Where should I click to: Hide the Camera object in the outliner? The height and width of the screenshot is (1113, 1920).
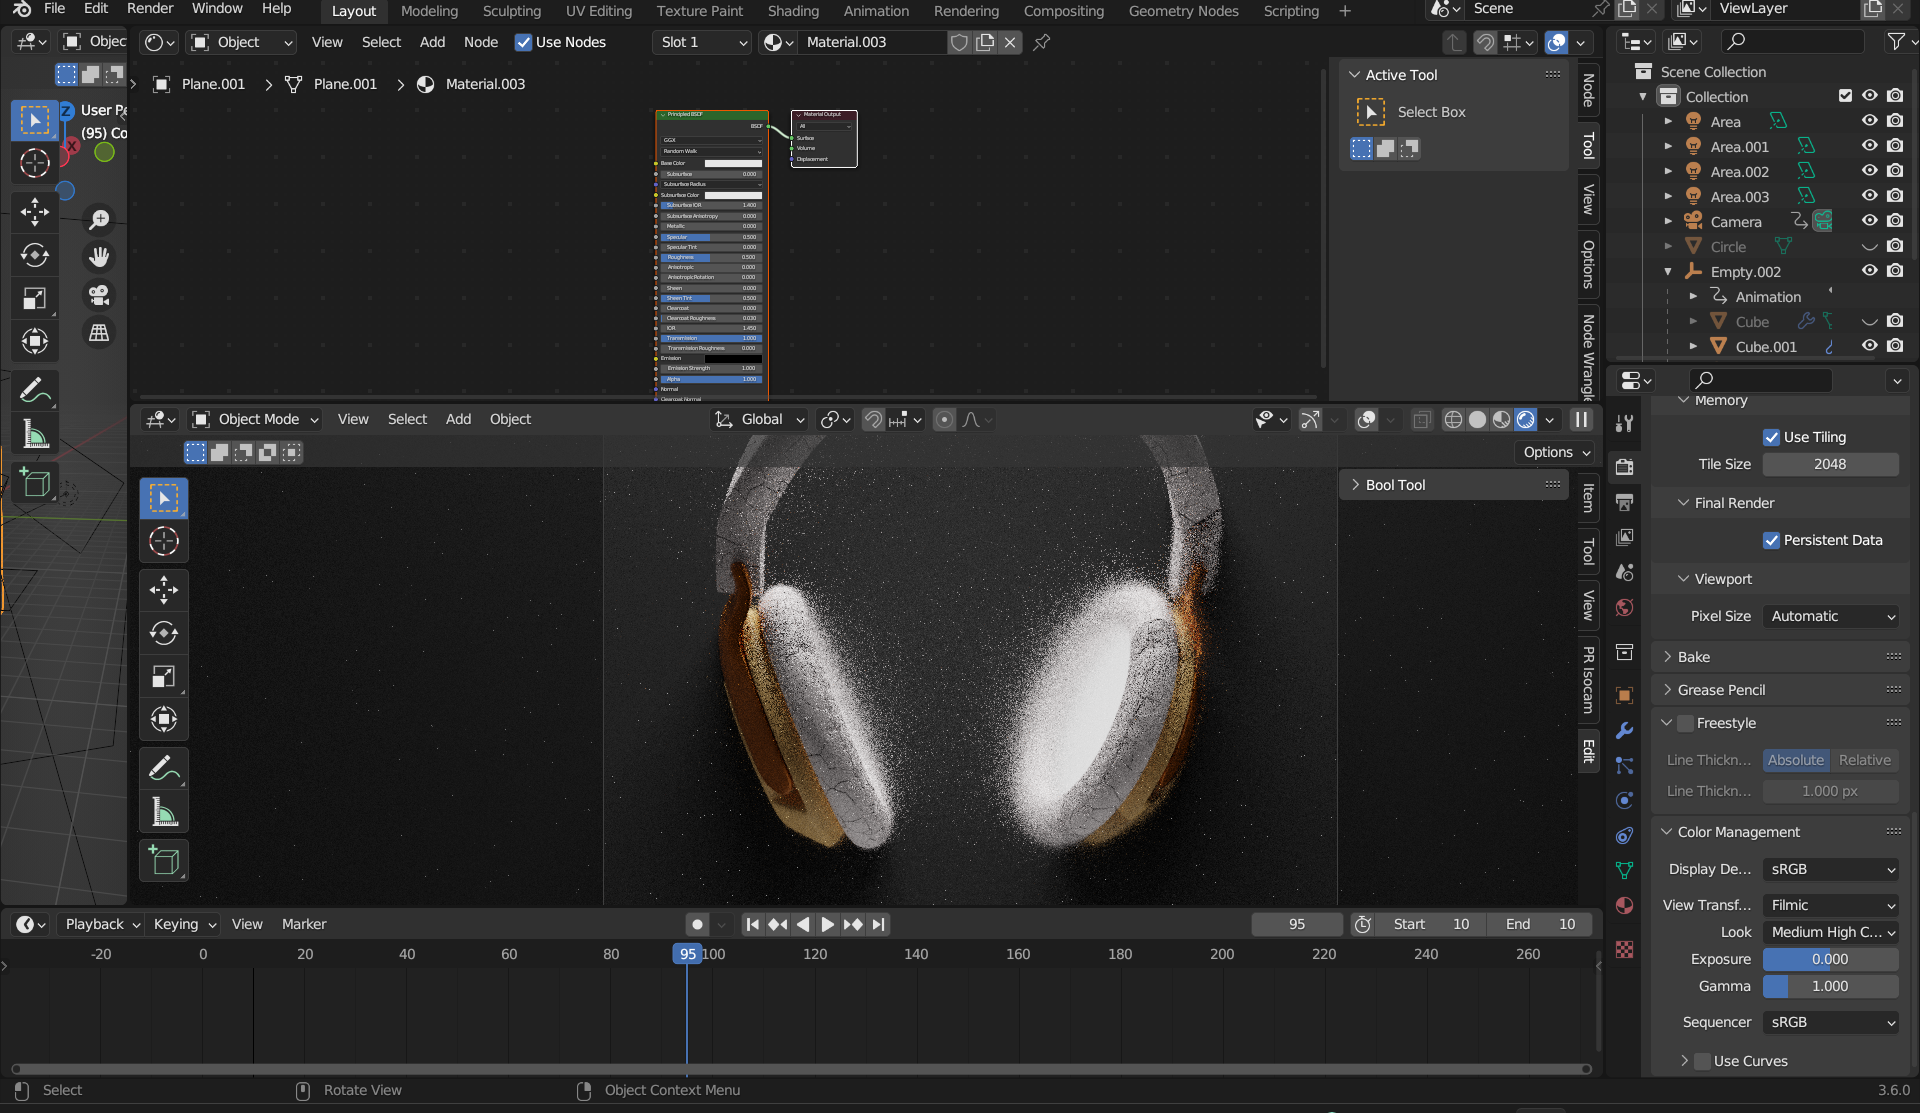pos(1870,221)
